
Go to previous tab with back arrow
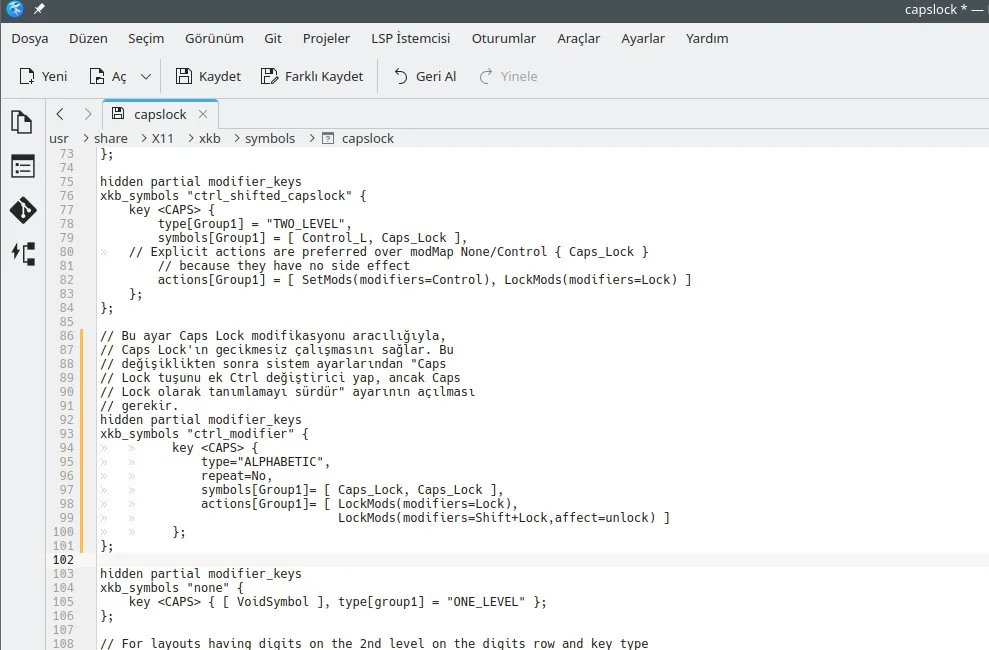60,114
